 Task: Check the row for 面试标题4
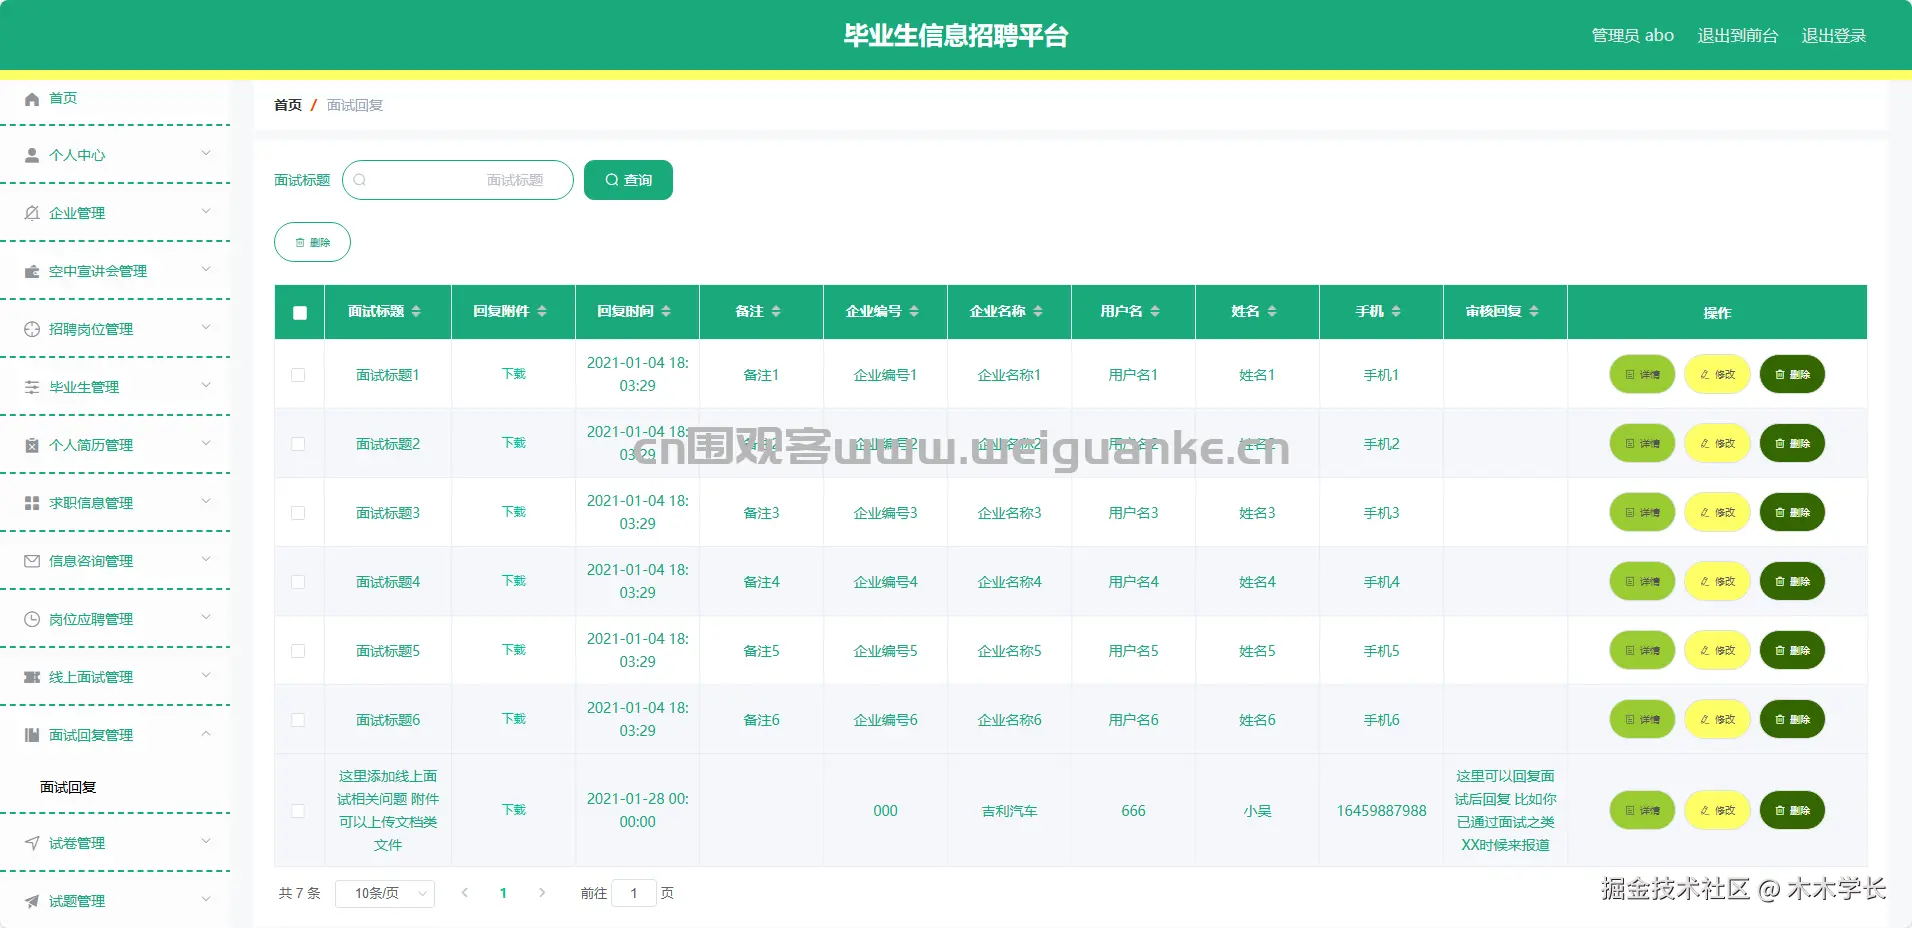click(x=298, y=582)
